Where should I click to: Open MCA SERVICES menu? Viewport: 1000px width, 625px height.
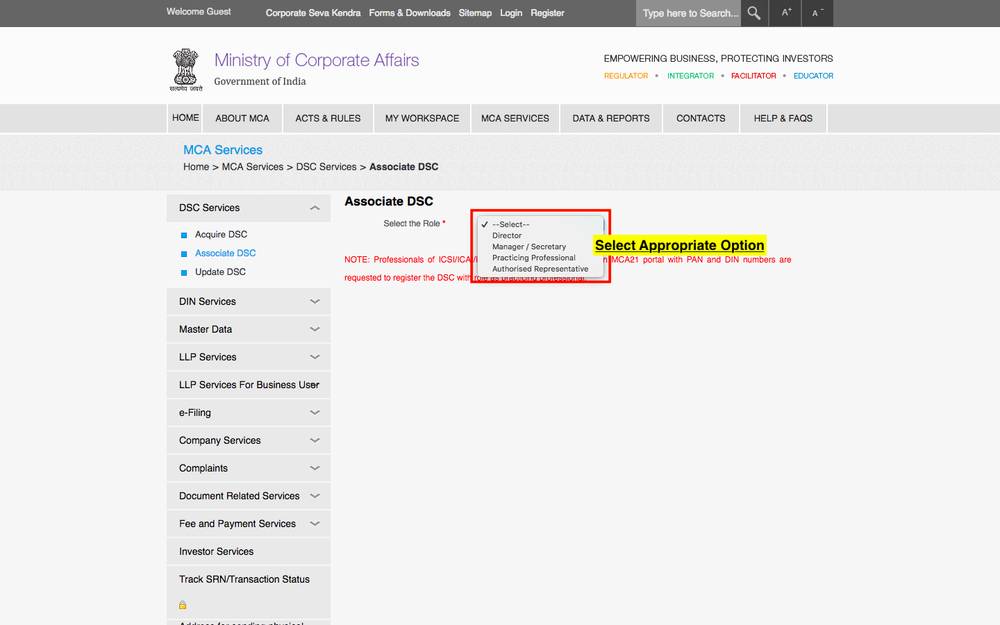click(x=515, y=119)
